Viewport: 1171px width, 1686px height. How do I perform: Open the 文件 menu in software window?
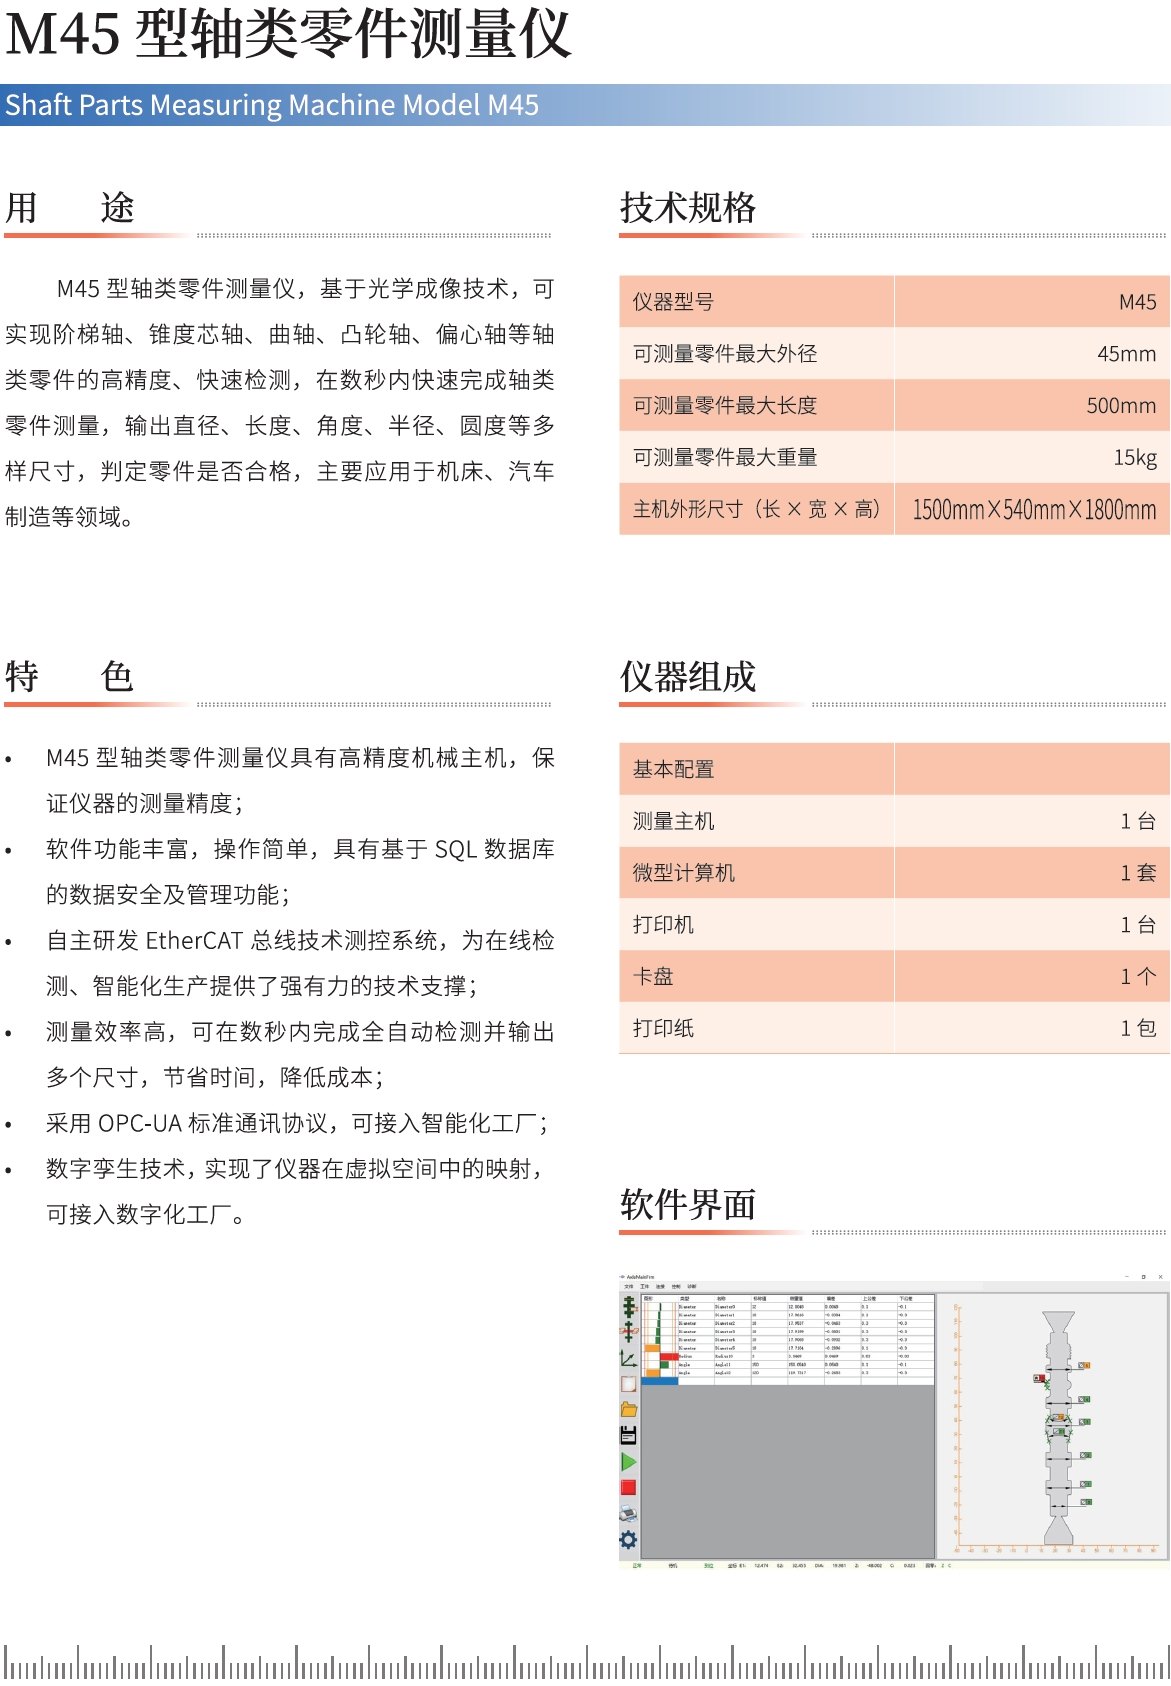click(x=629, y=1287)
